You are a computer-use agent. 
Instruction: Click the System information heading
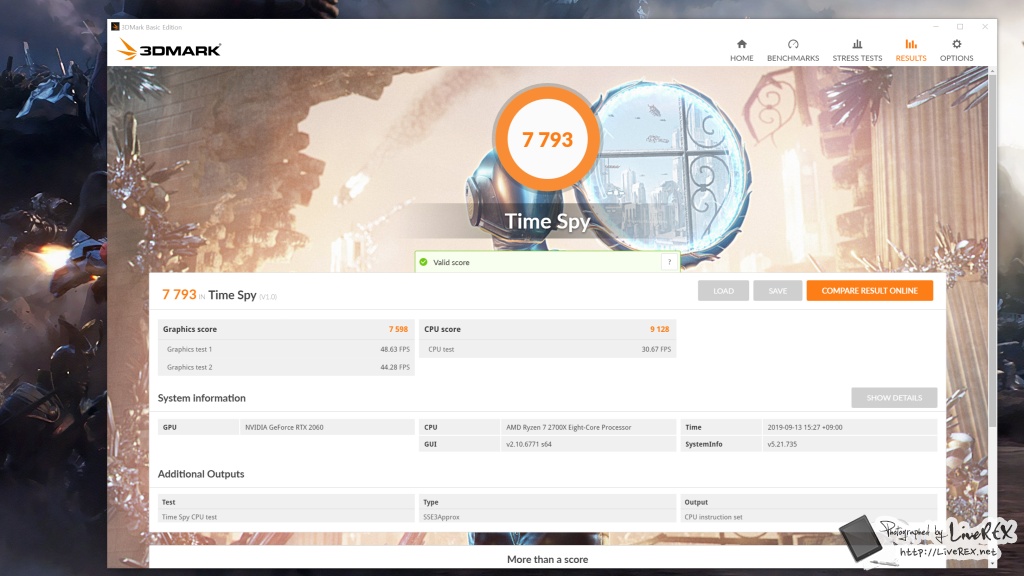tap(201, 398)
